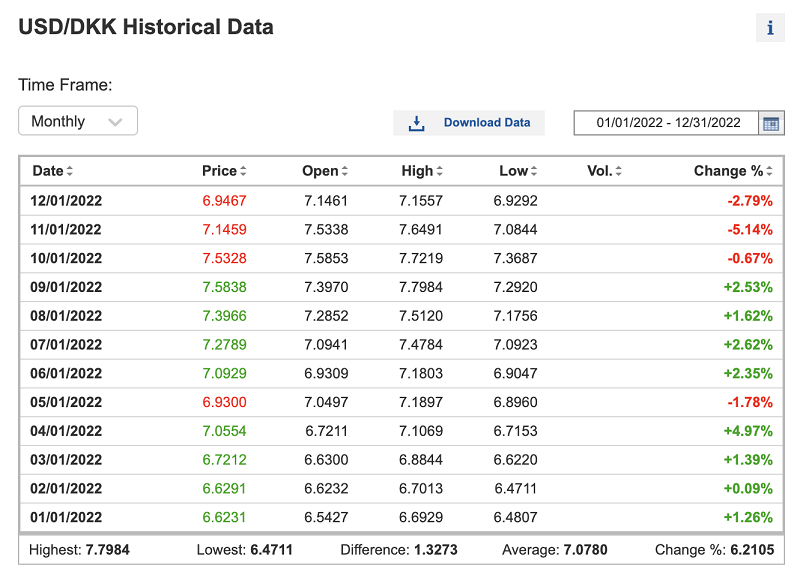Screen dimensions: 800x572
Task: Sort by High column arrows
Action: click(x=440, y=171)
